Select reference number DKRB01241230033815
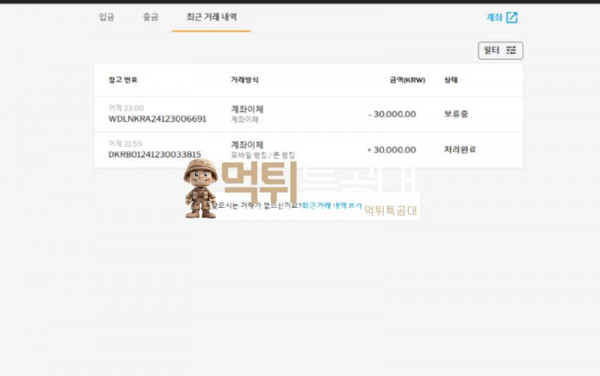600x376 pixels. point(155,155)
